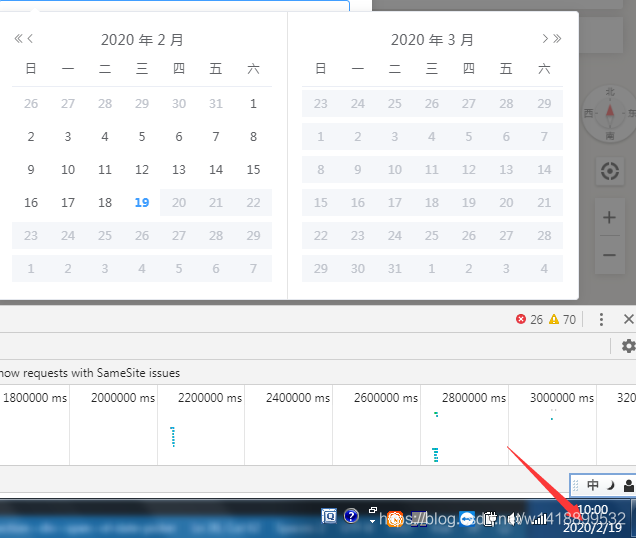The width and height of the screenshot is (636, 538).
Task: Click the IME moon icon
Action: pyautogui.click(x=610, y=485)
